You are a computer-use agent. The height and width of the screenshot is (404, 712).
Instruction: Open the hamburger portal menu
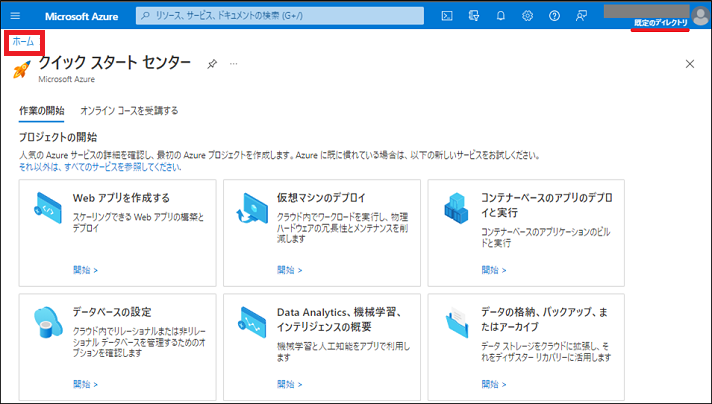click(x=15, y=16)
